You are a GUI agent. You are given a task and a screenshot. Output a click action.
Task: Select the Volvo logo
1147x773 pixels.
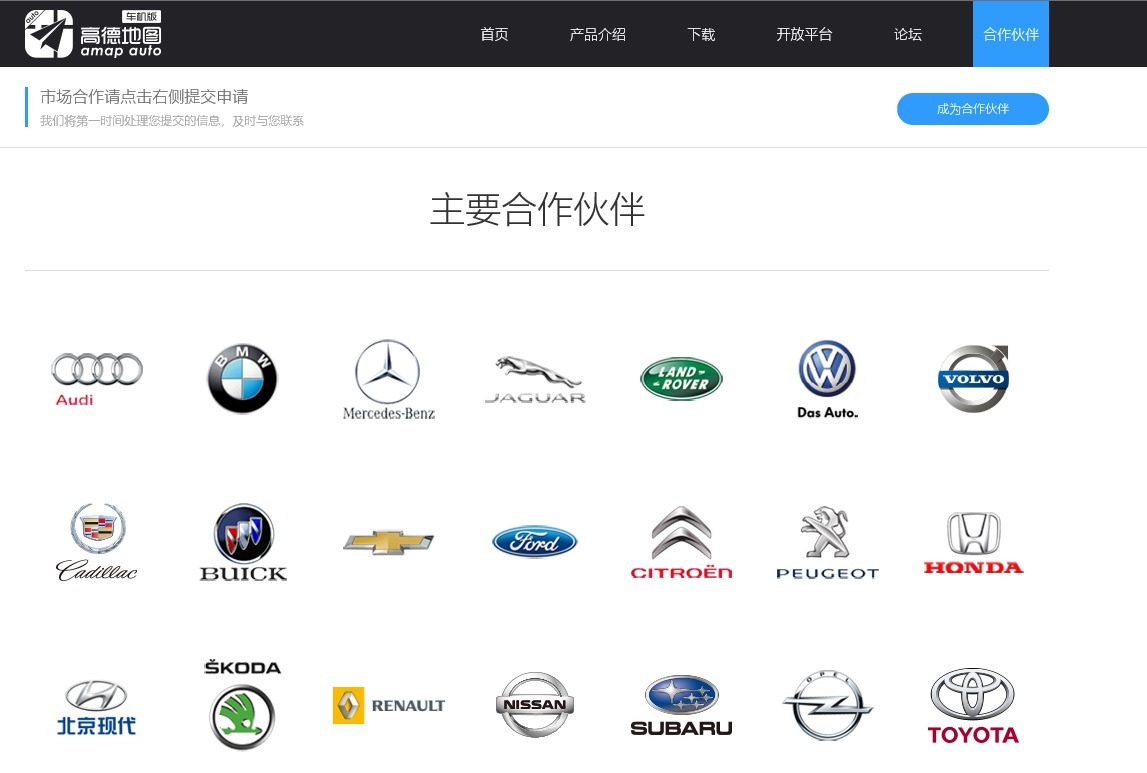(974, 379)
